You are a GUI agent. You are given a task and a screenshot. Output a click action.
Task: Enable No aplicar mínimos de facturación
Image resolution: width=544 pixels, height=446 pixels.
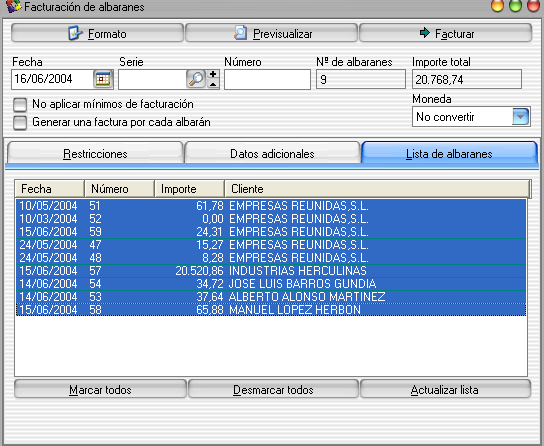[x=20, y=104]
